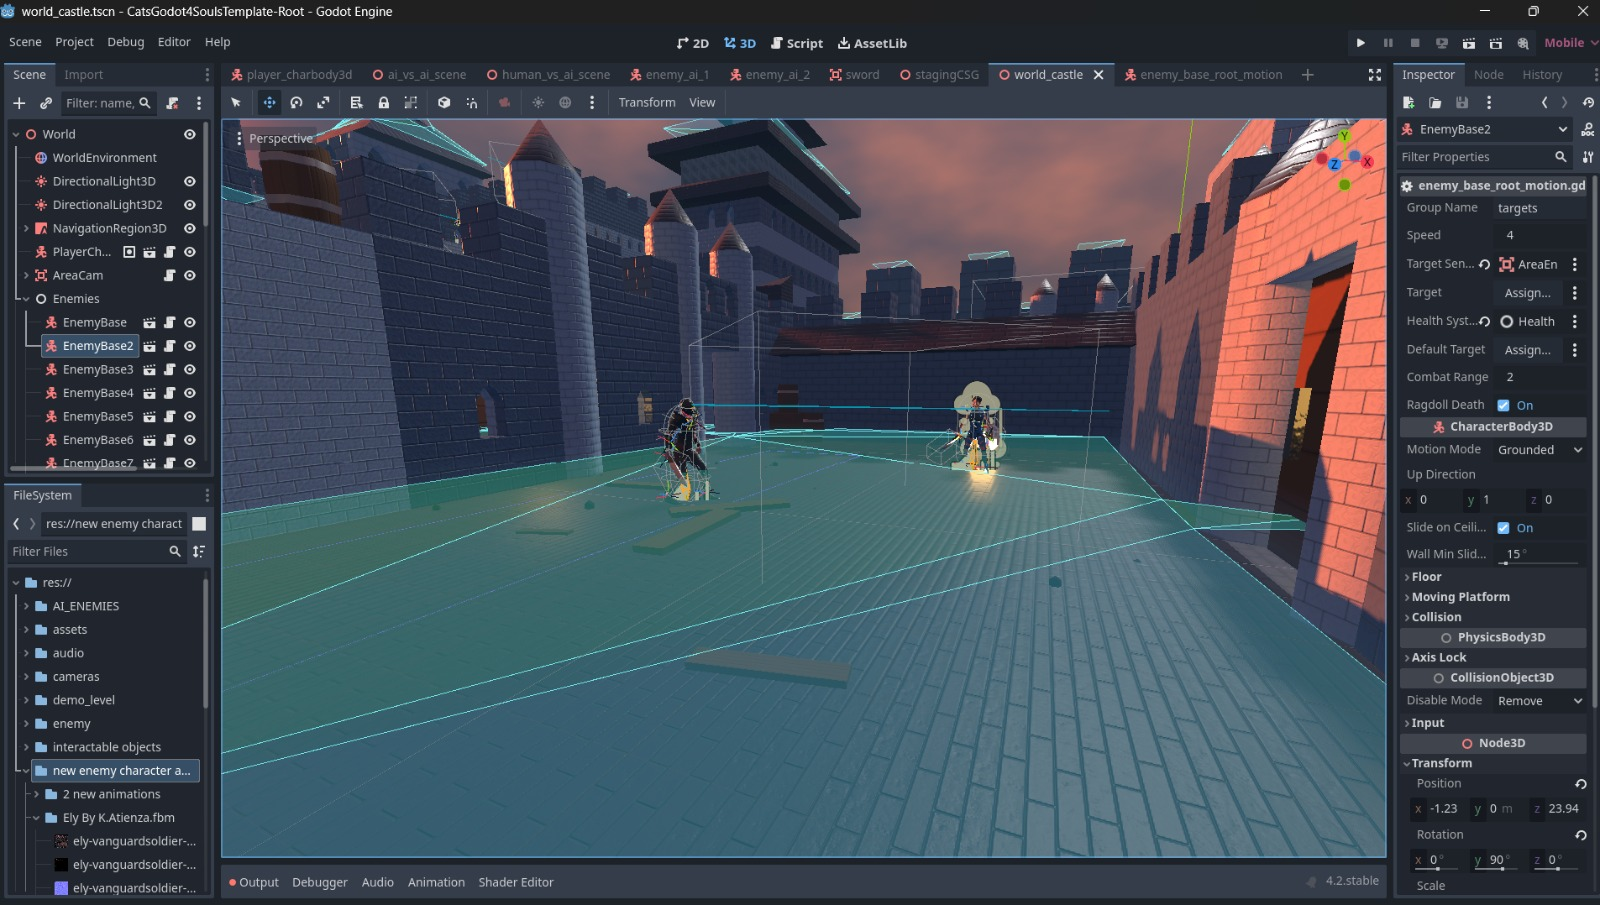Toggle visibility of DirectionalLight3D2
The width and height of the screenshot is (1600, 905).
click(190, 205)
